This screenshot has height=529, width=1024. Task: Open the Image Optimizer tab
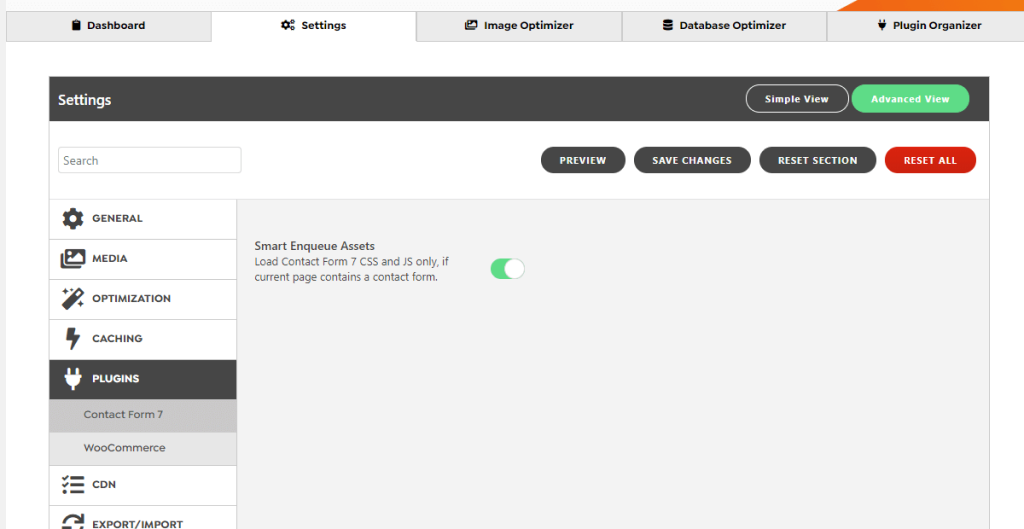(x=519, y=26)
